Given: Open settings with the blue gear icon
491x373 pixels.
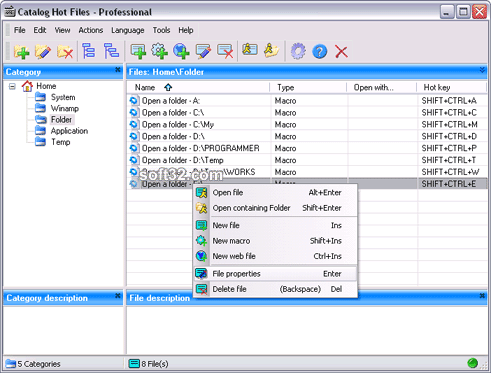Looking at the screenshot, I should click(298, 51).
